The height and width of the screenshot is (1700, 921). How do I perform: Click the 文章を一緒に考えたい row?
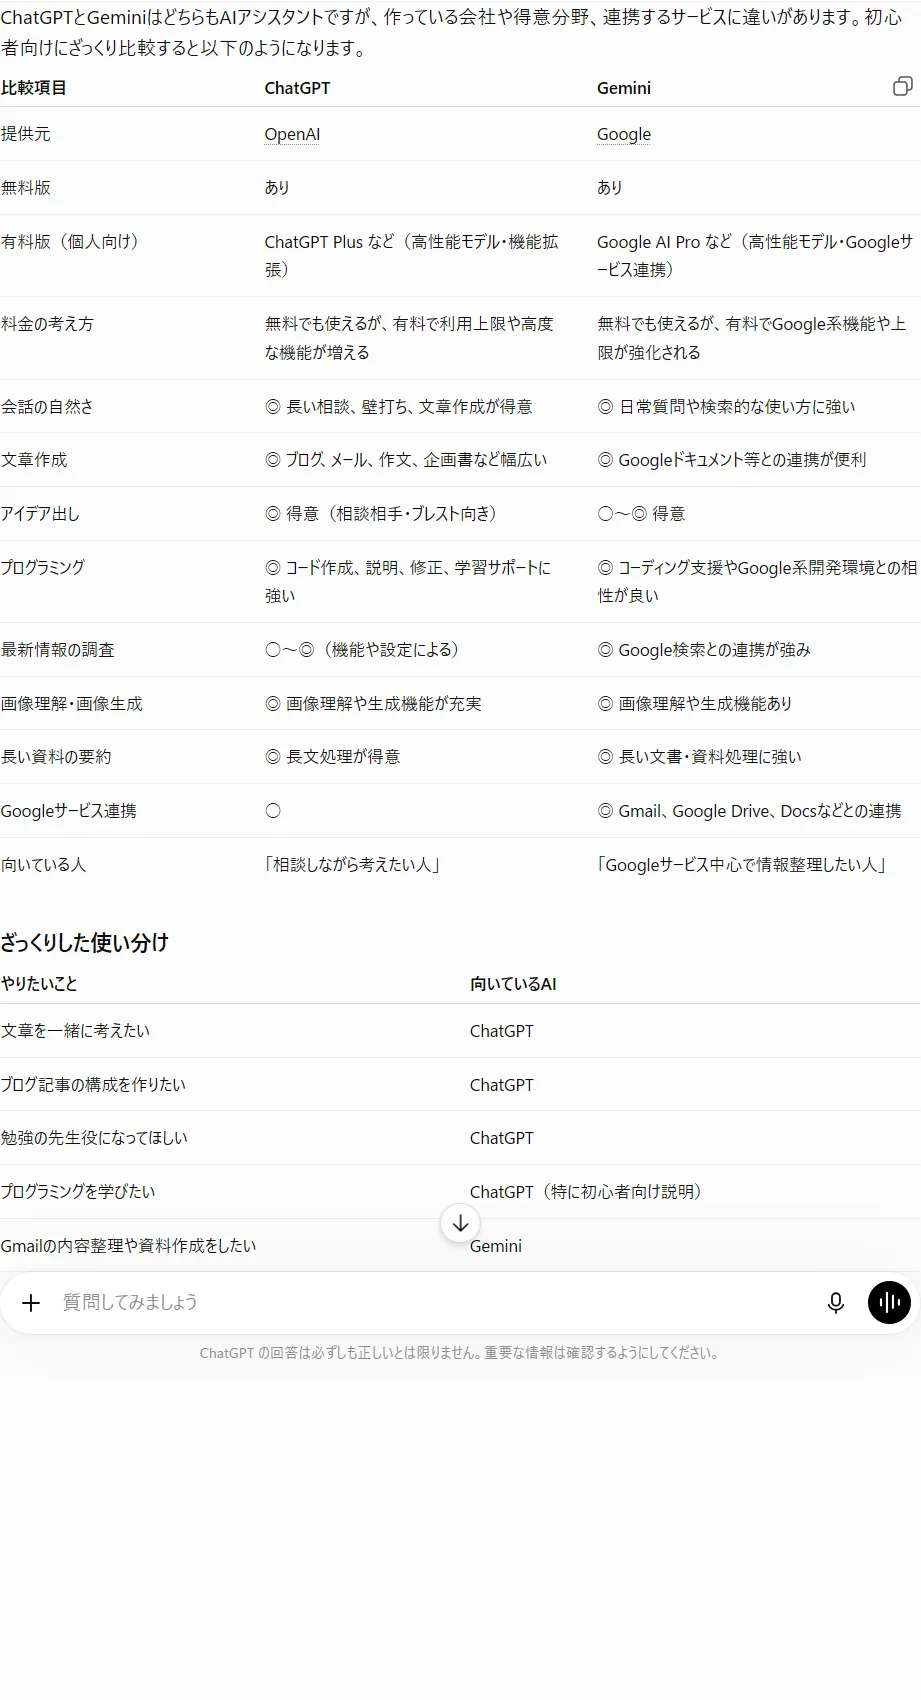pyautogui.click(x=460, y=1031)
